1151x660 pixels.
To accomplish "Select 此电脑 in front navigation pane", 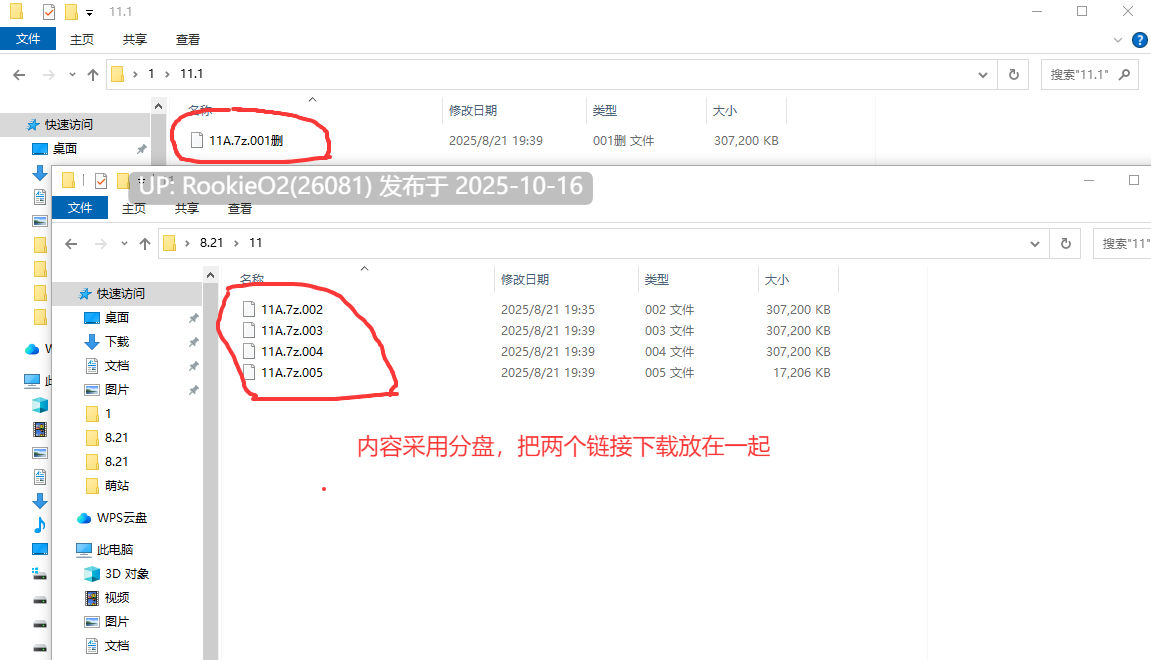I will pos(115,549).
